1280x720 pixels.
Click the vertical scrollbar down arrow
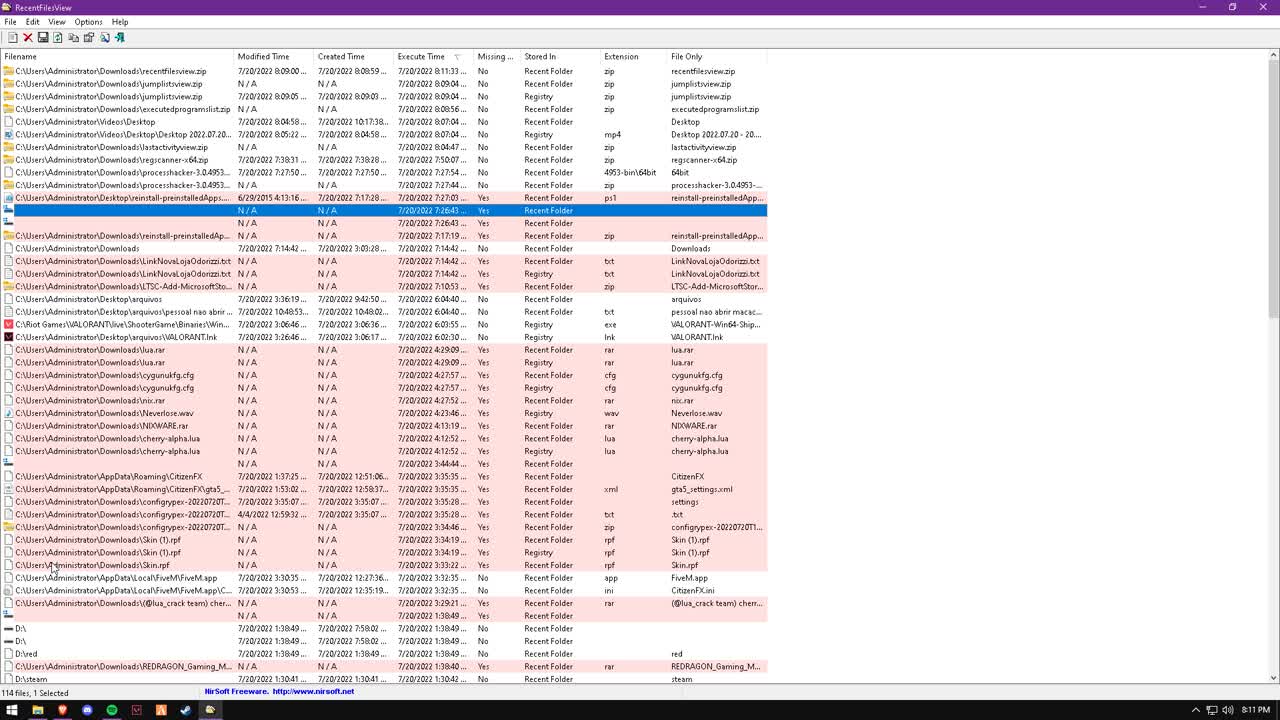click(1273, 678)
